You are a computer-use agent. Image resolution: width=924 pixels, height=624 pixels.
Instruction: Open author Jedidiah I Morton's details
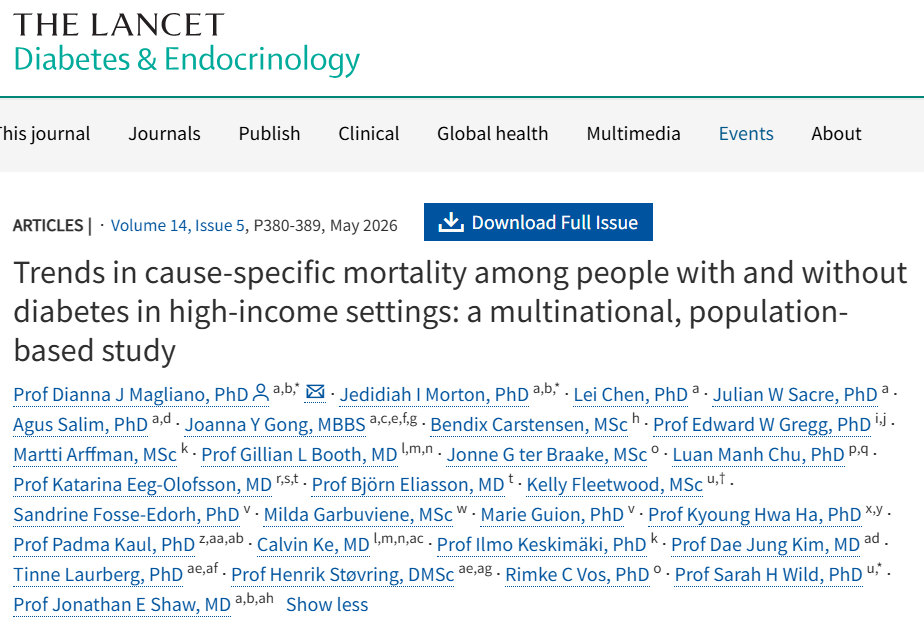click(x=434, y=394)
